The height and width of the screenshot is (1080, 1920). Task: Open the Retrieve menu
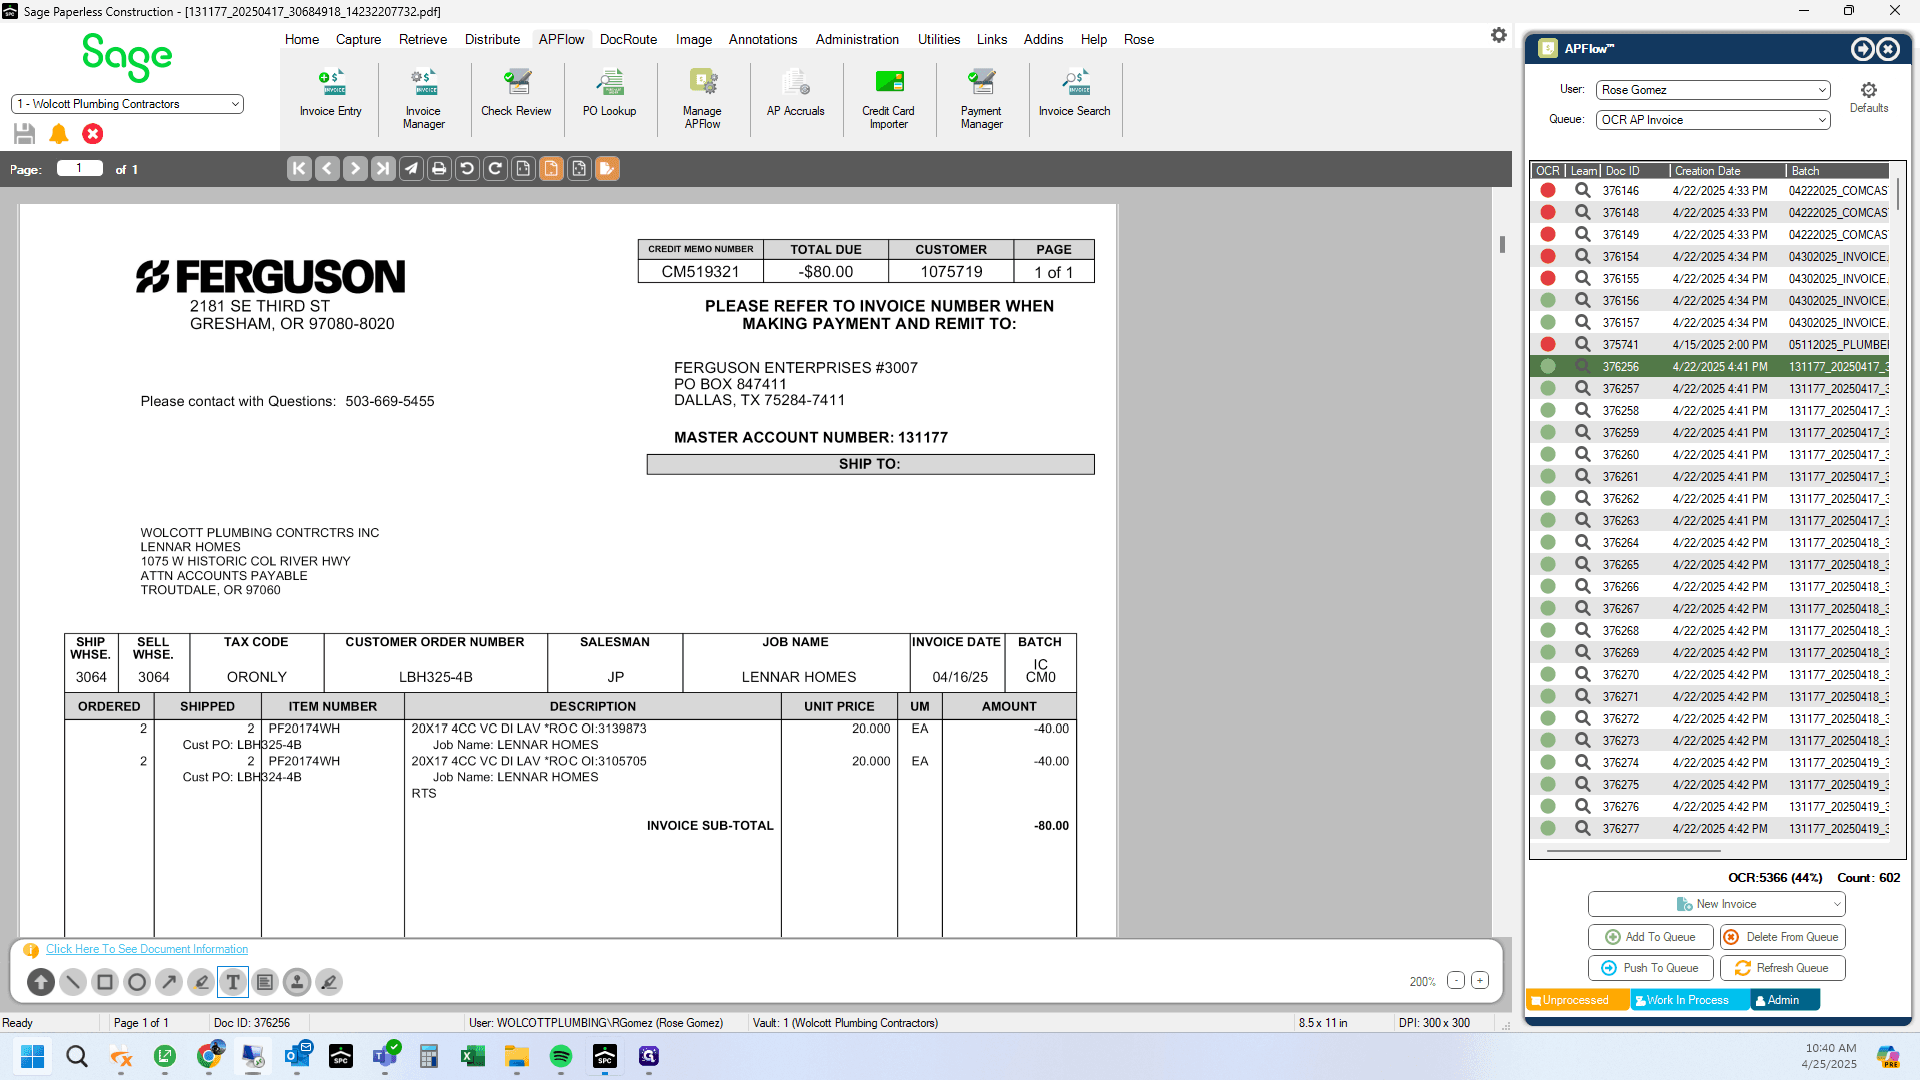423,39
